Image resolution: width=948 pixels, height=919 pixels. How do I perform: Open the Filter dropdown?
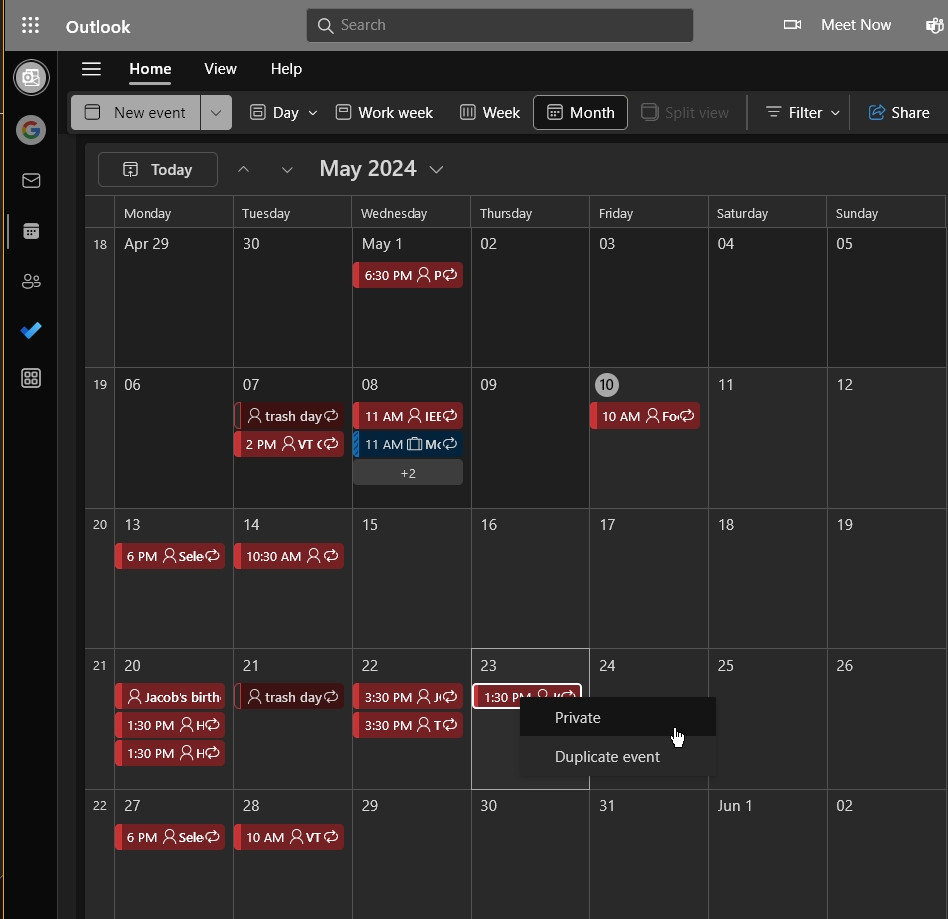pyautogui.click(x=804, y=112)
